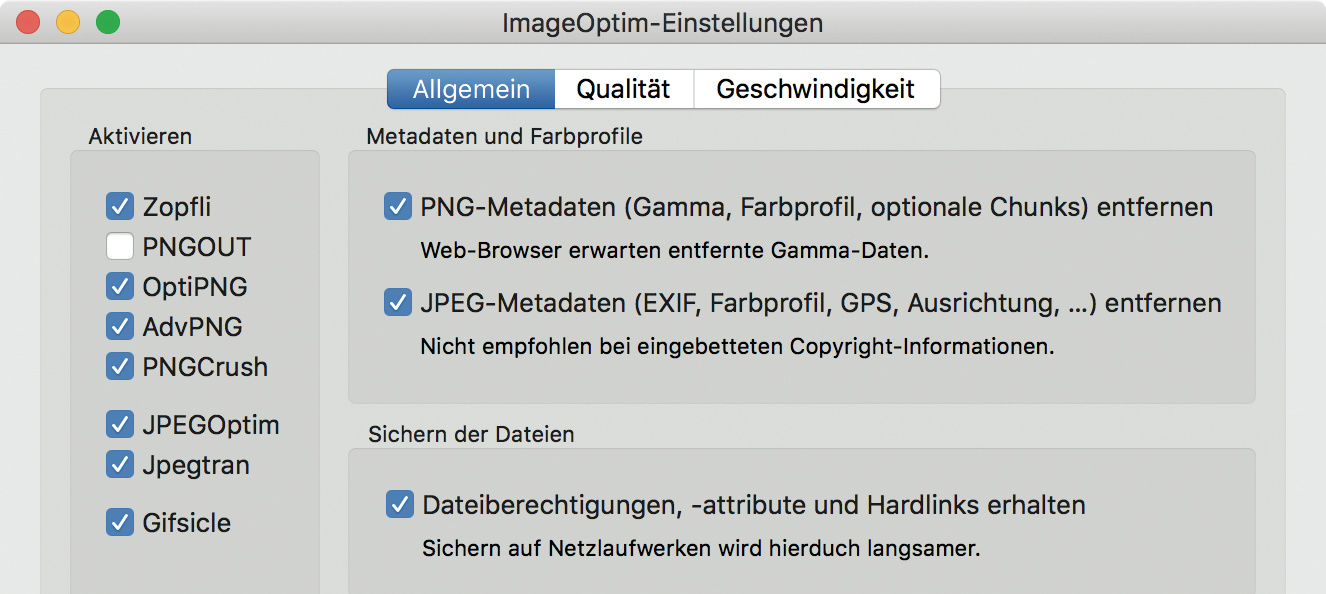Click the Gifsicle label text
This screenshot has width=1326, height=594.
coord(187,523)
